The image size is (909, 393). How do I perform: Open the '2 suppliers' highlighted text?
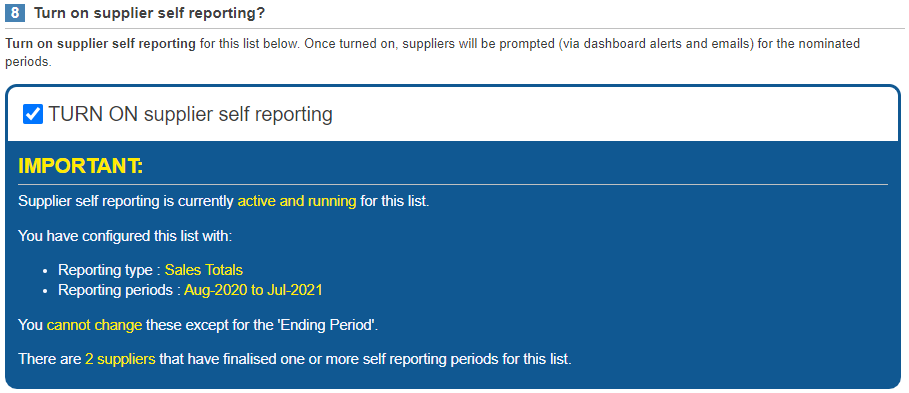120,359
